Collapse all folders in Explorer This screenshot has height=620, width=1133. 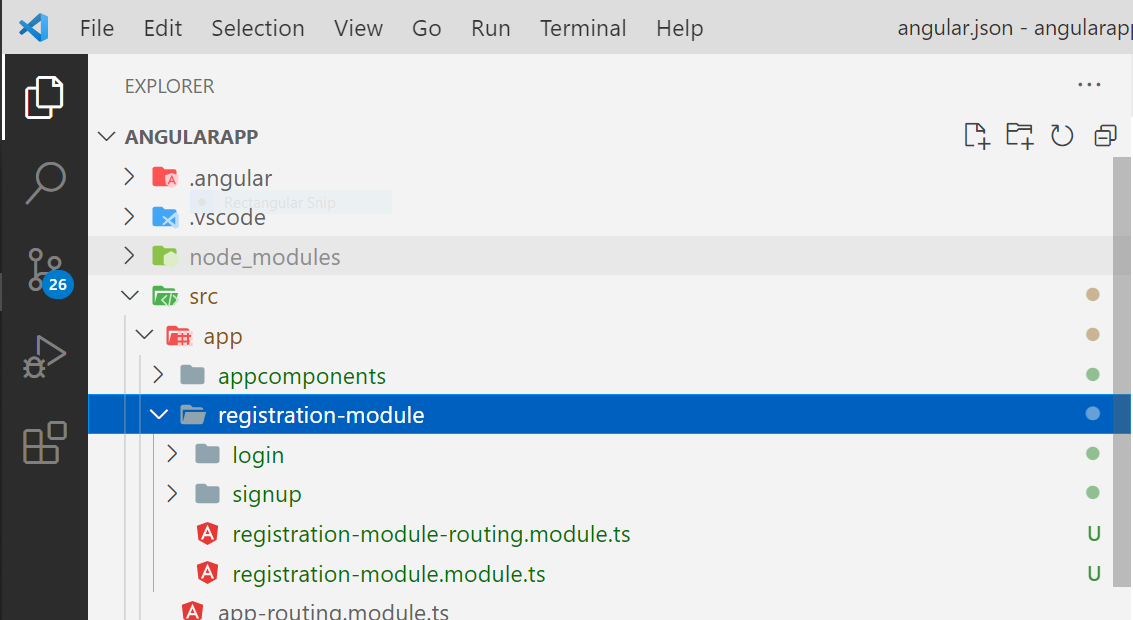pos(1105,136)
